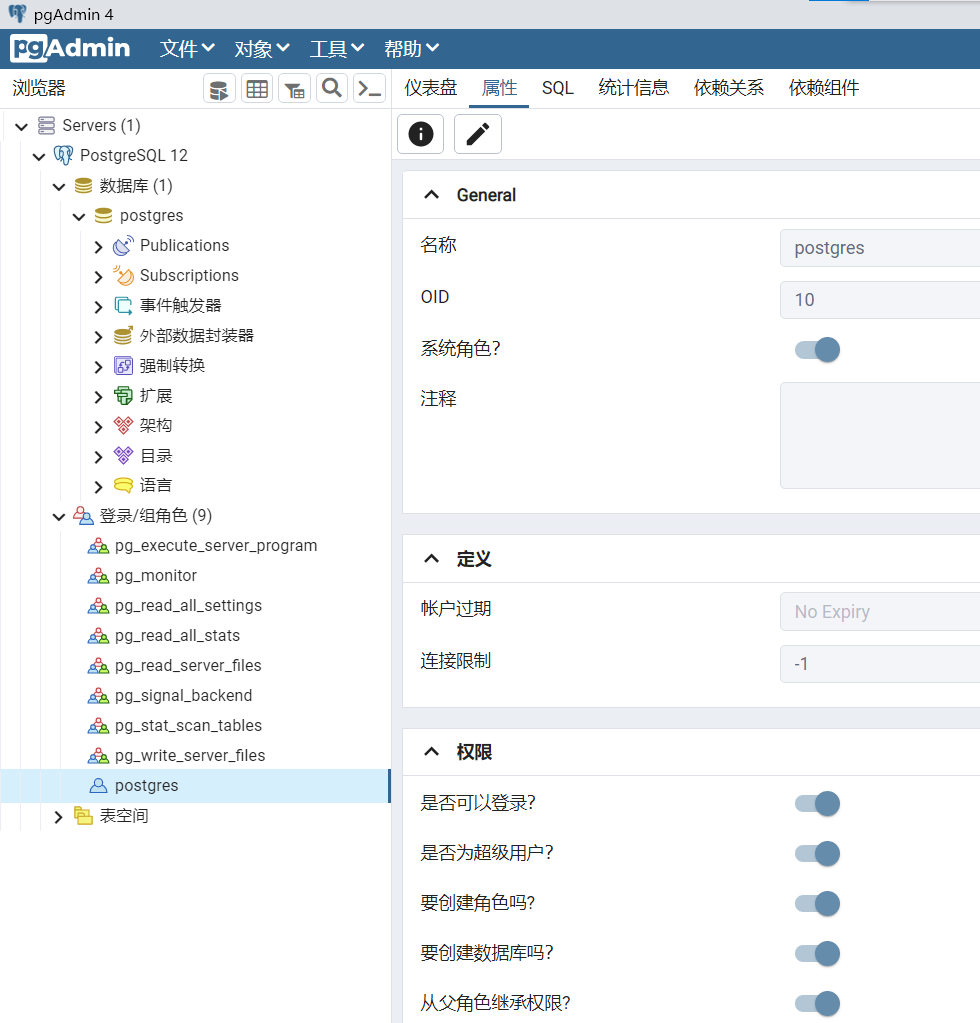Click the 事件触发器 icon
This screenshot has height=1023, width=980.
click(123, 306)
